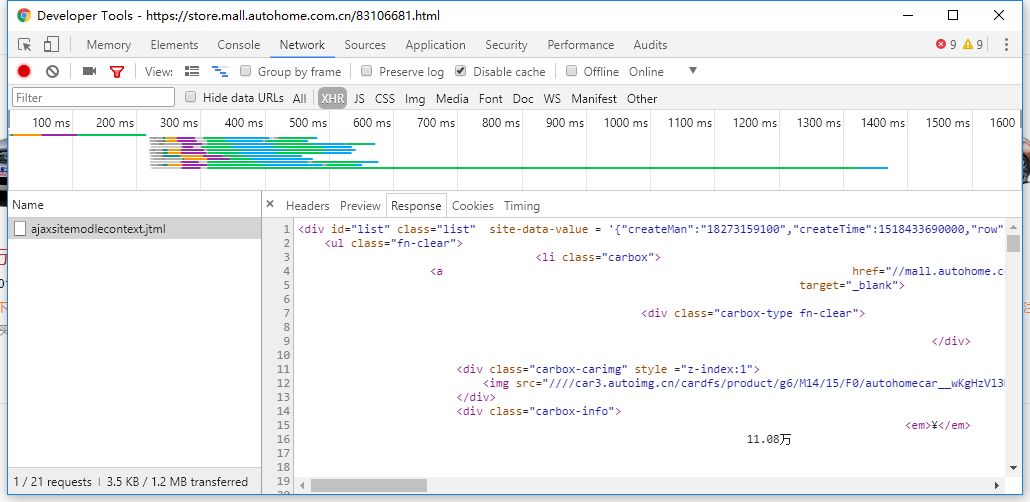Switch to the Console tab
The width and height of the screenshot is (1030, 502).
[238, 45]
